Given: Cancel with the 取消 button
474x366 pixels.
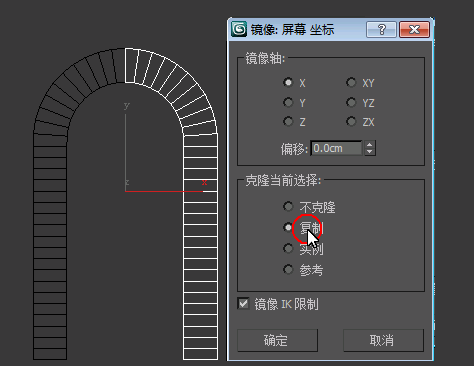Looking at the screenshot, I should (383, 340).
